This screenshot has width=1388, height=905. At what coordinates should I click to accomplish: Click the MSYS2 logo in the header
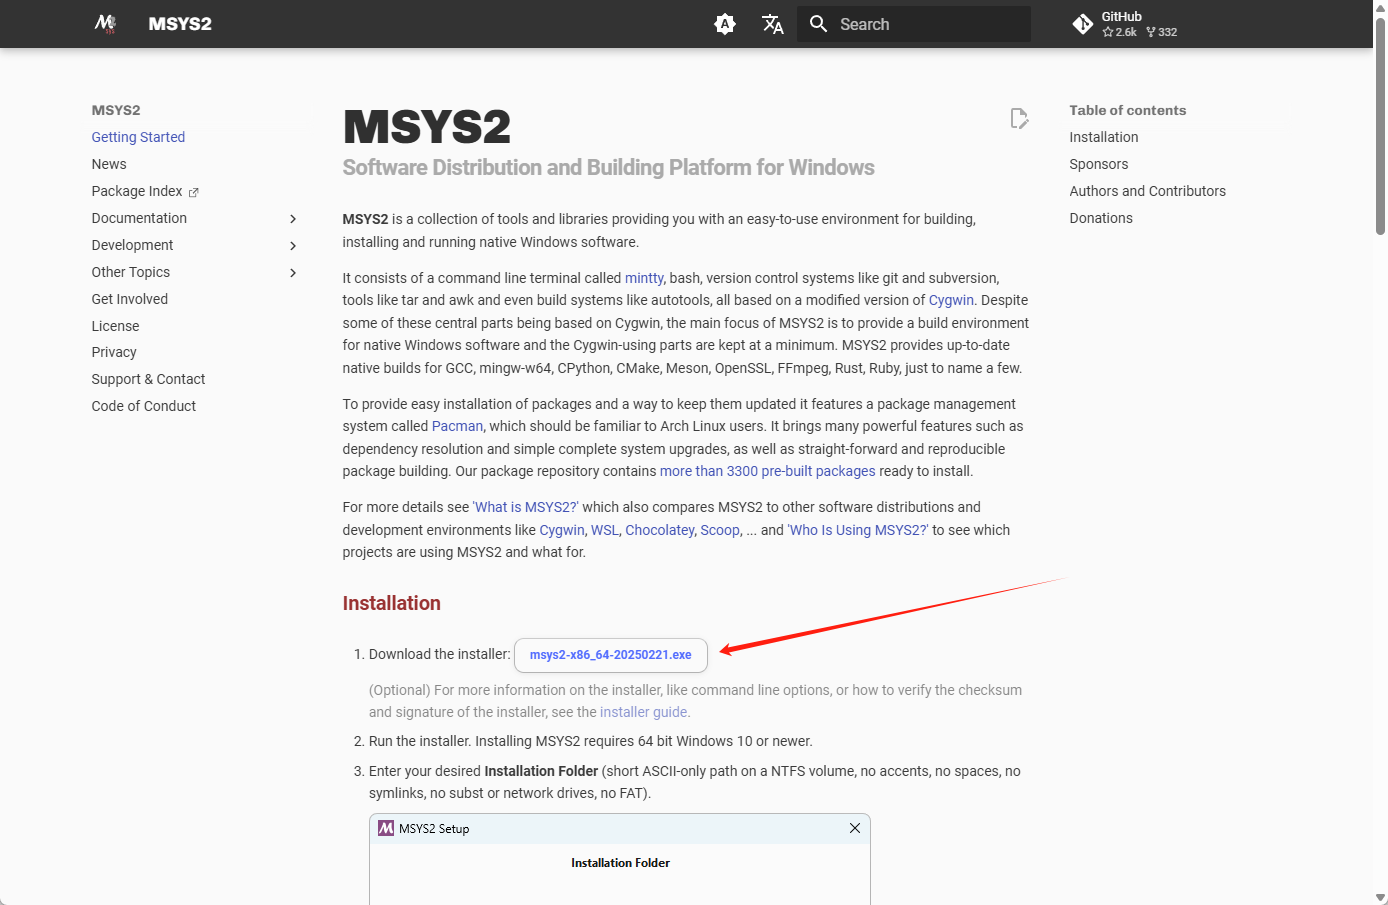point(104,23)
